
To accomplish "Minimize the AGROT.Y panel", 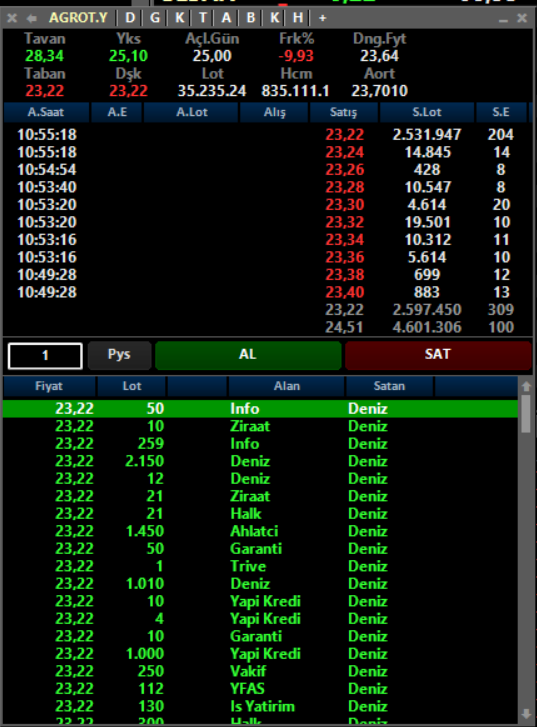I will (x=503, y=19).
